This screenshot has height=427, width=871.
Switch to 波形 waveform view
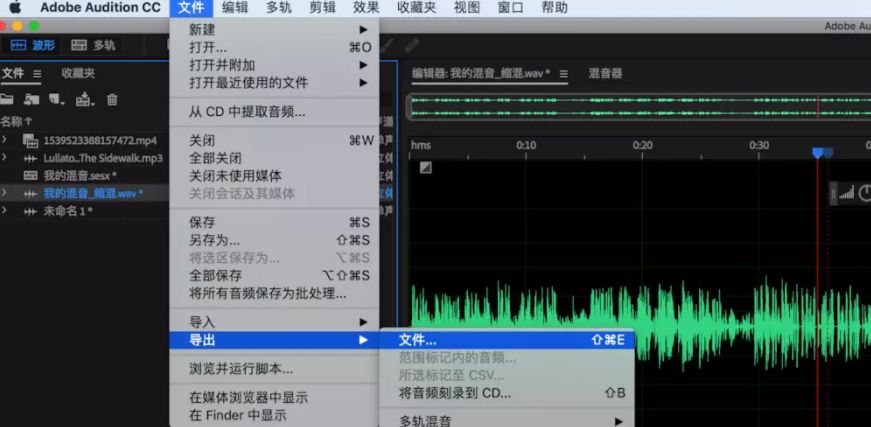pos(33,46)
